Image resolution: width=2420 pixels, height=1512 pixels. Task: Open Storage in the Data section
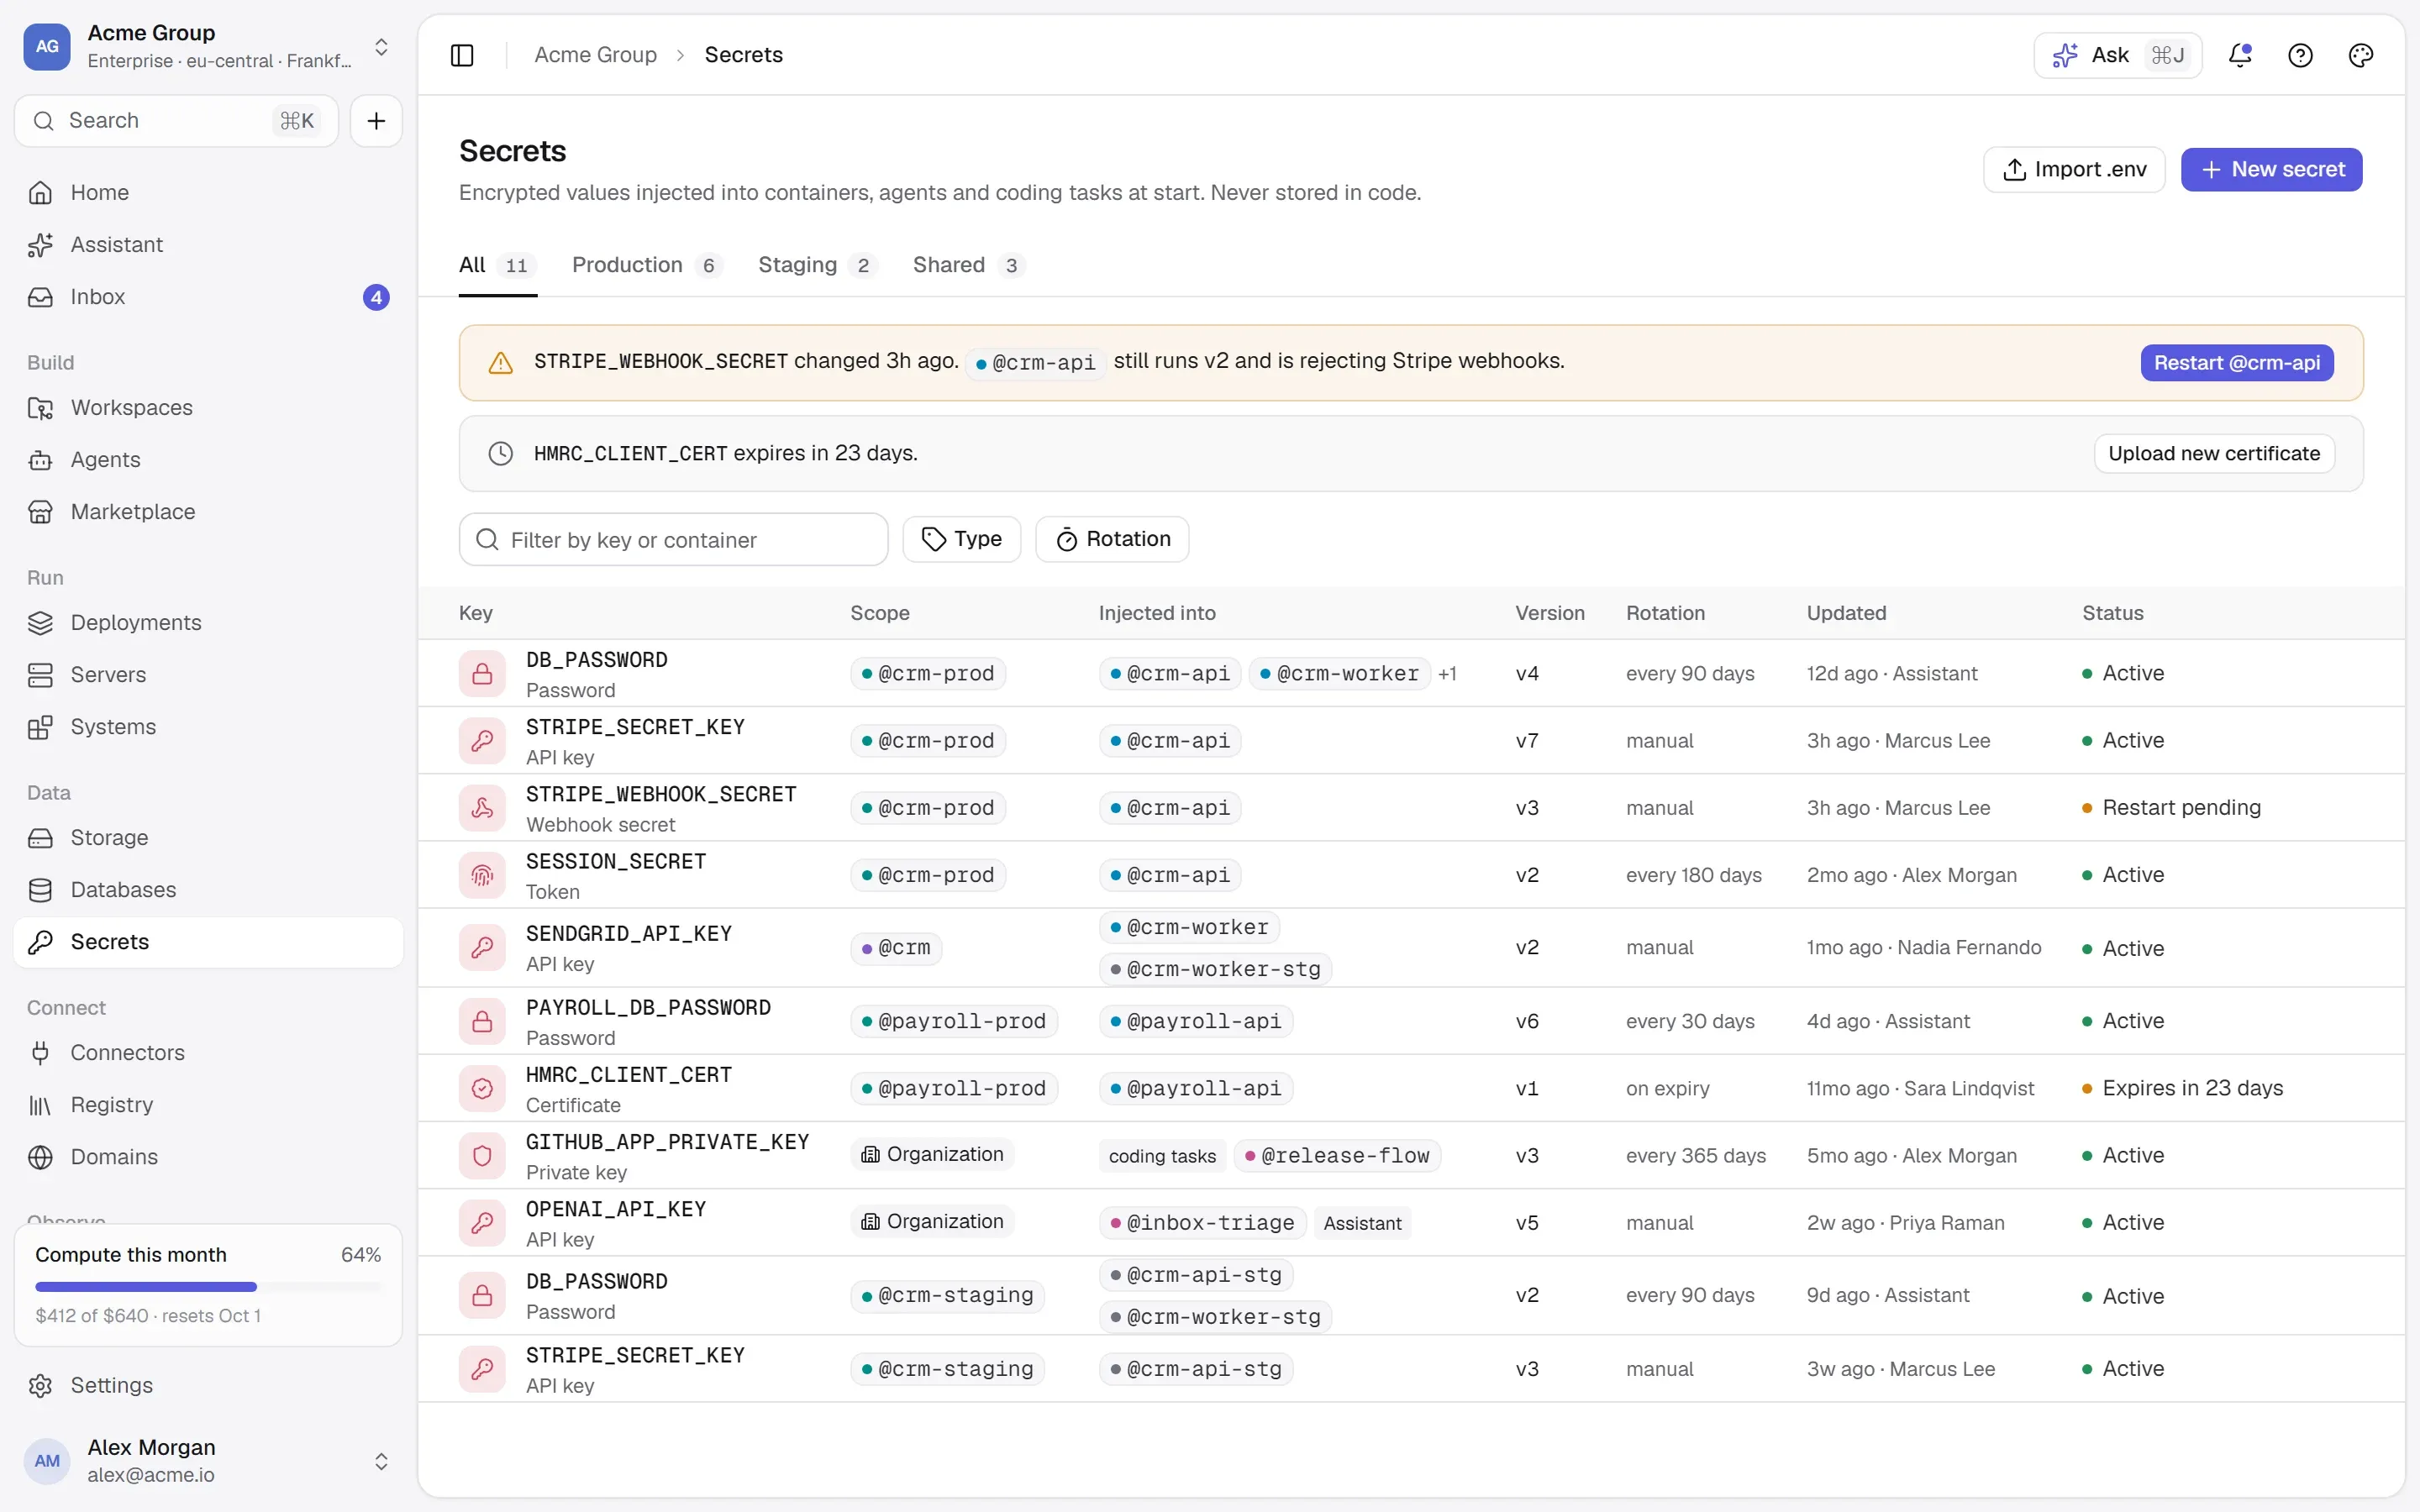[x=208, y=837]
